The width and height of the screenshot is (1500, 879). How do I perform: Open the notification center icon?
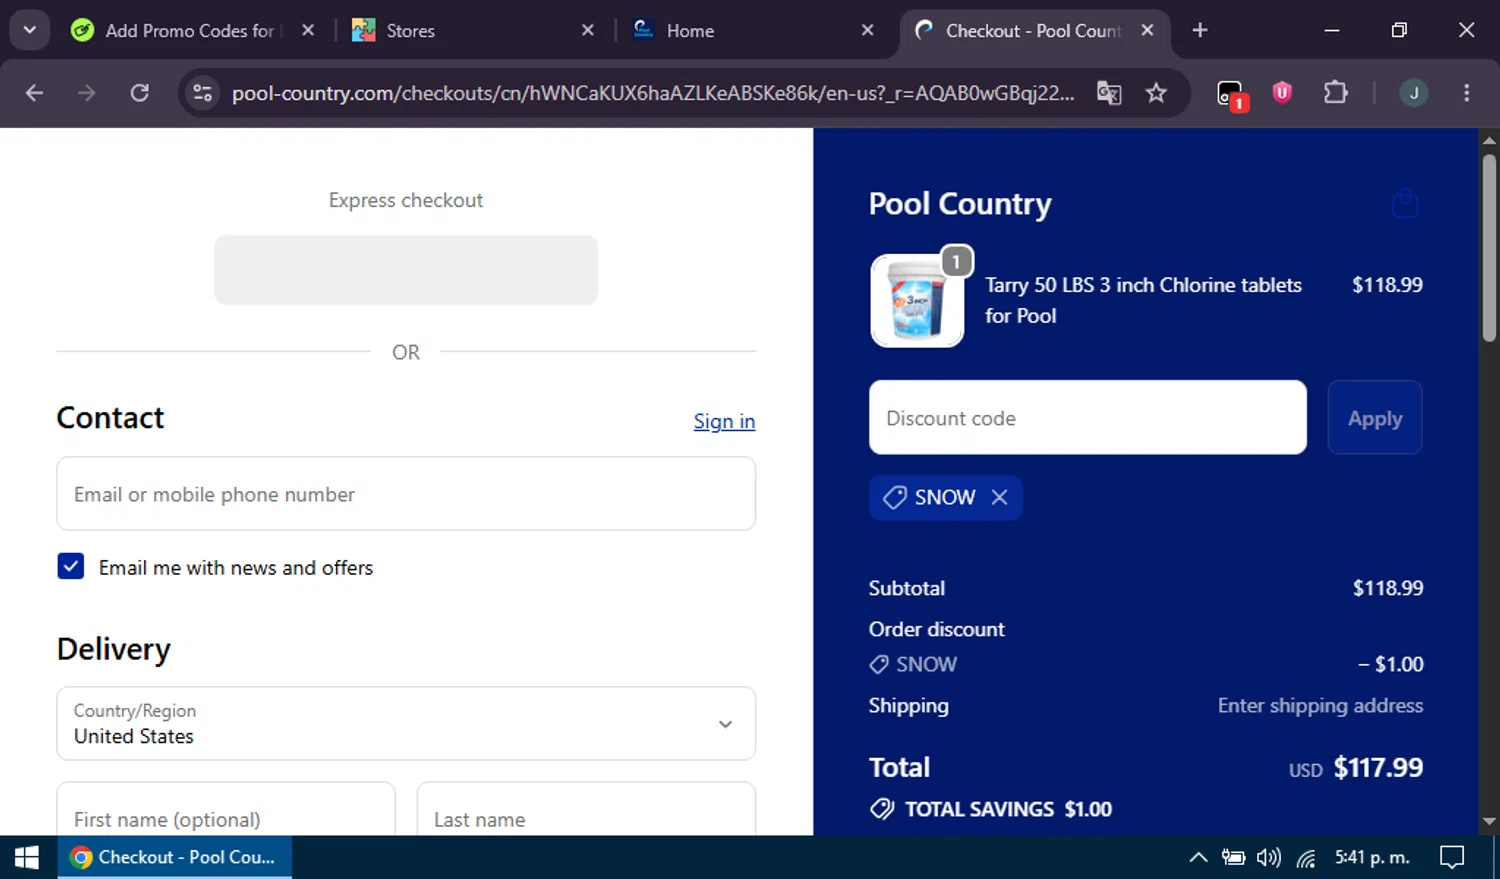pyautogui.click(x=1452, y=857)
